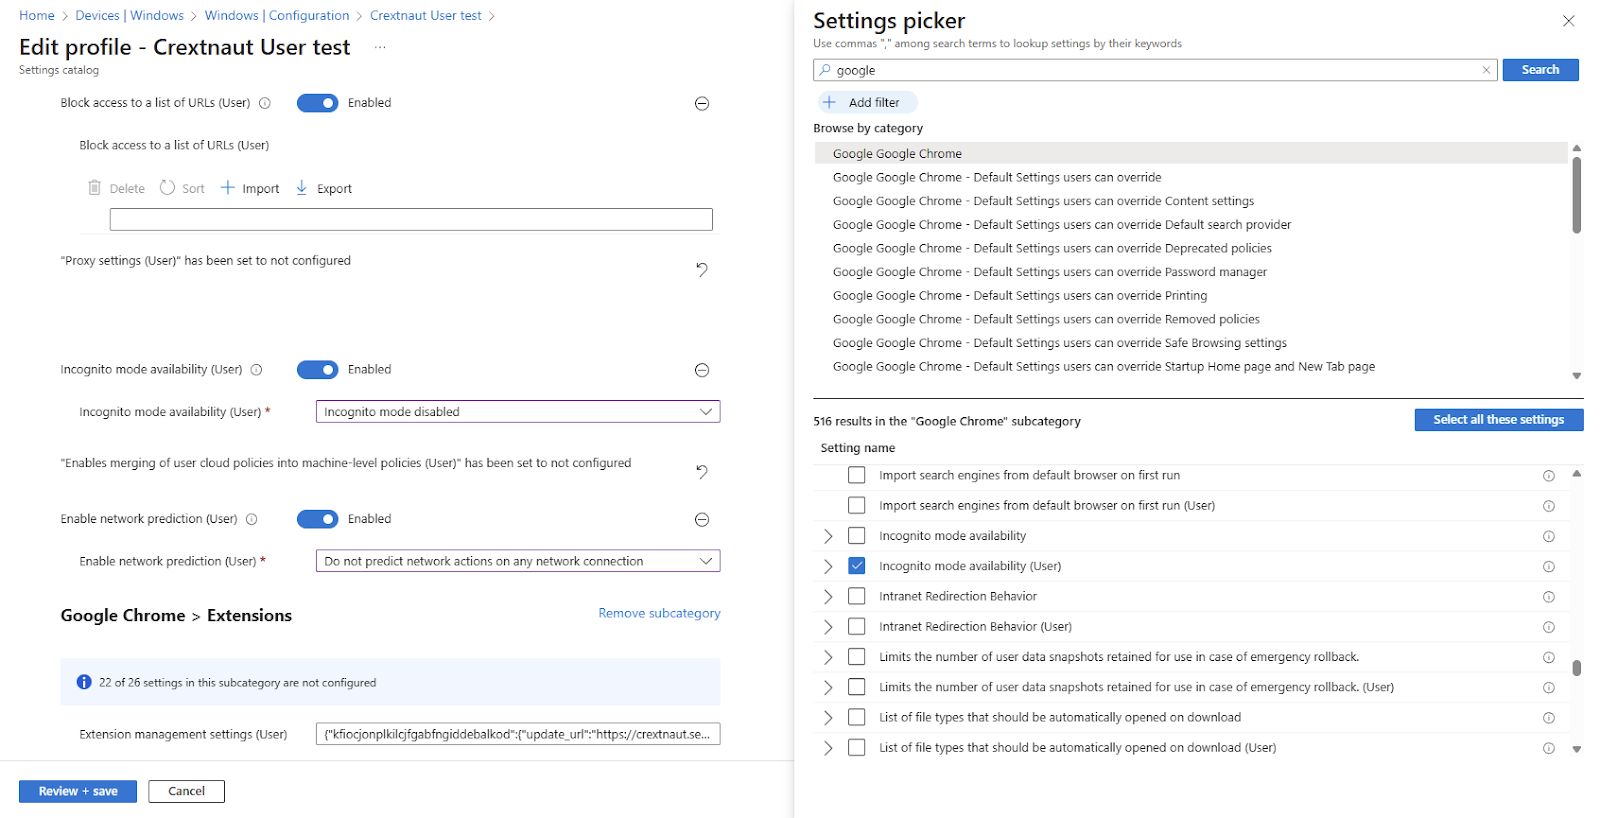Image resolution: width=1600 pixels, height=818 pixels.
Task: Click the Cancel button
Action: click(x=186, y=791)
